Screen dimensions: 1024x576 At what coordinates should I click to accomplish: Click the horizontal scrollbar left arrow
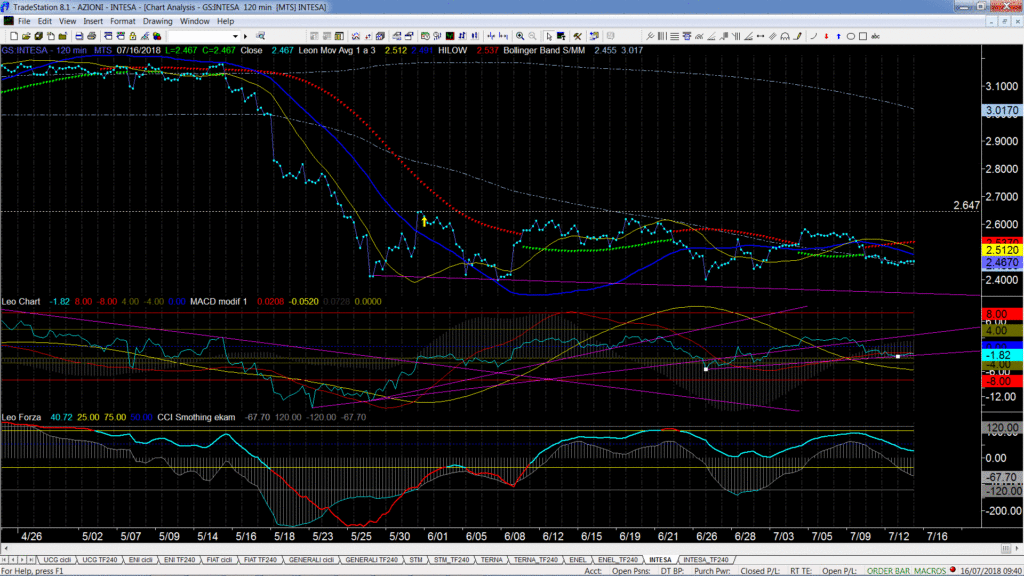(x=6, y=549)
